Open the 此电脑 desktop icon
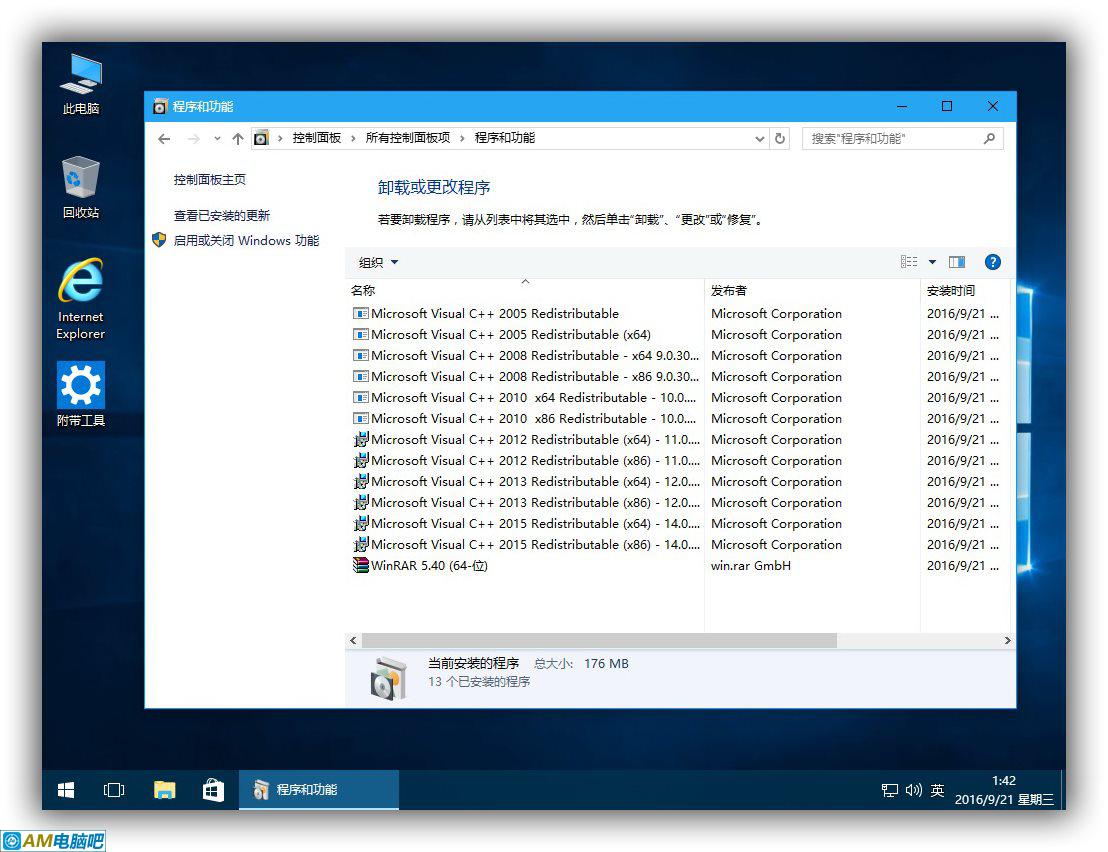This screenshot has height=852, width=1108. [81, 84]
